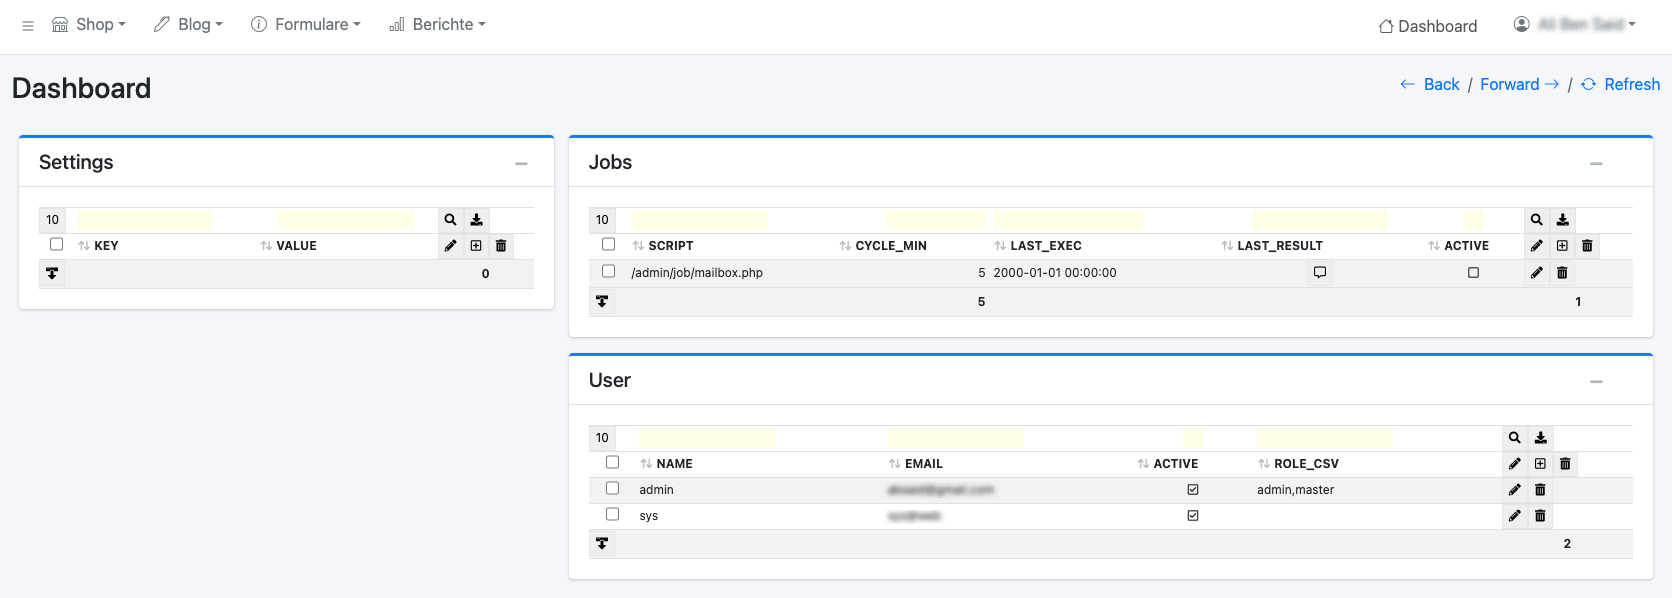Screen dimensions: 1672x598
Task: Click the SCRIPT filter input field
Action: (699, 220)
